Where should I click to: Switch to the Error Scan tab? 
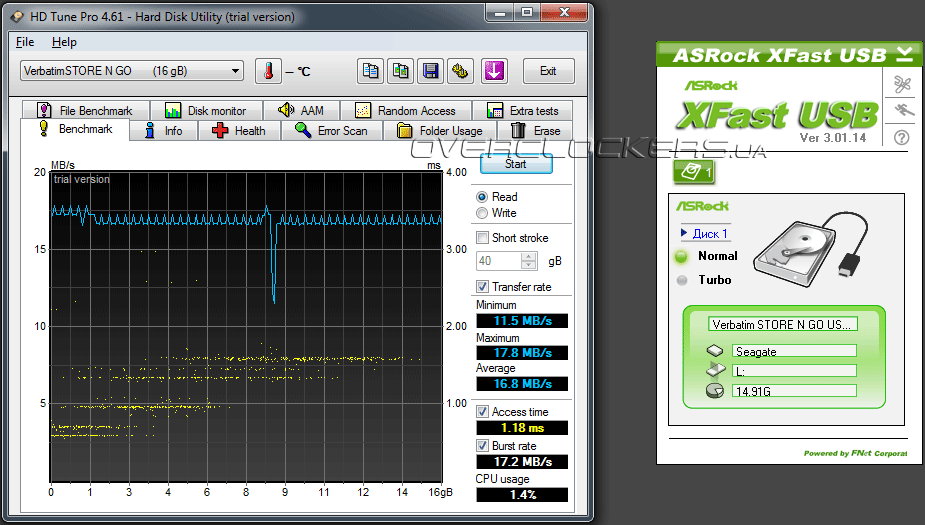[x=332, y=131]
